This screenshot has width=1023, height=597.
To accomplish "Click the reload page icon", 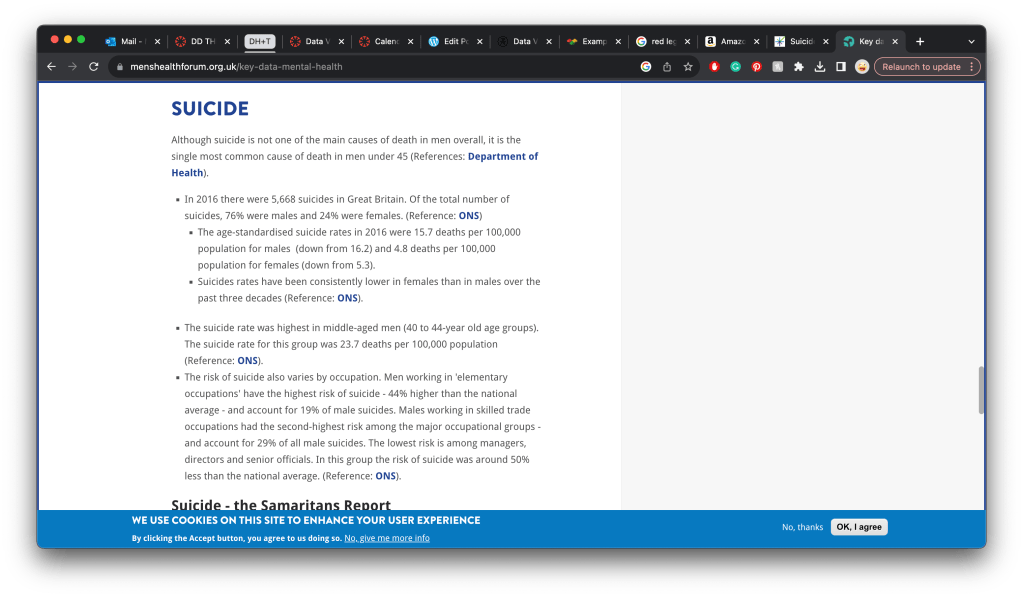I will point(94,67).
